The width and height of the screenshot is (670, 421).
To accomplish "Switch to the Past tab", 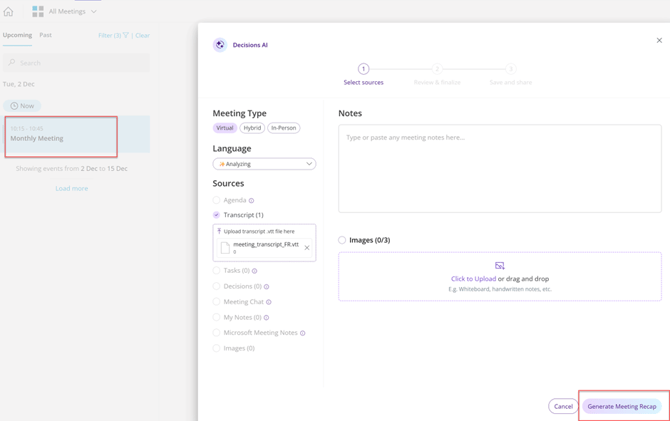I will pyautogui.click(x=45, y=35).
